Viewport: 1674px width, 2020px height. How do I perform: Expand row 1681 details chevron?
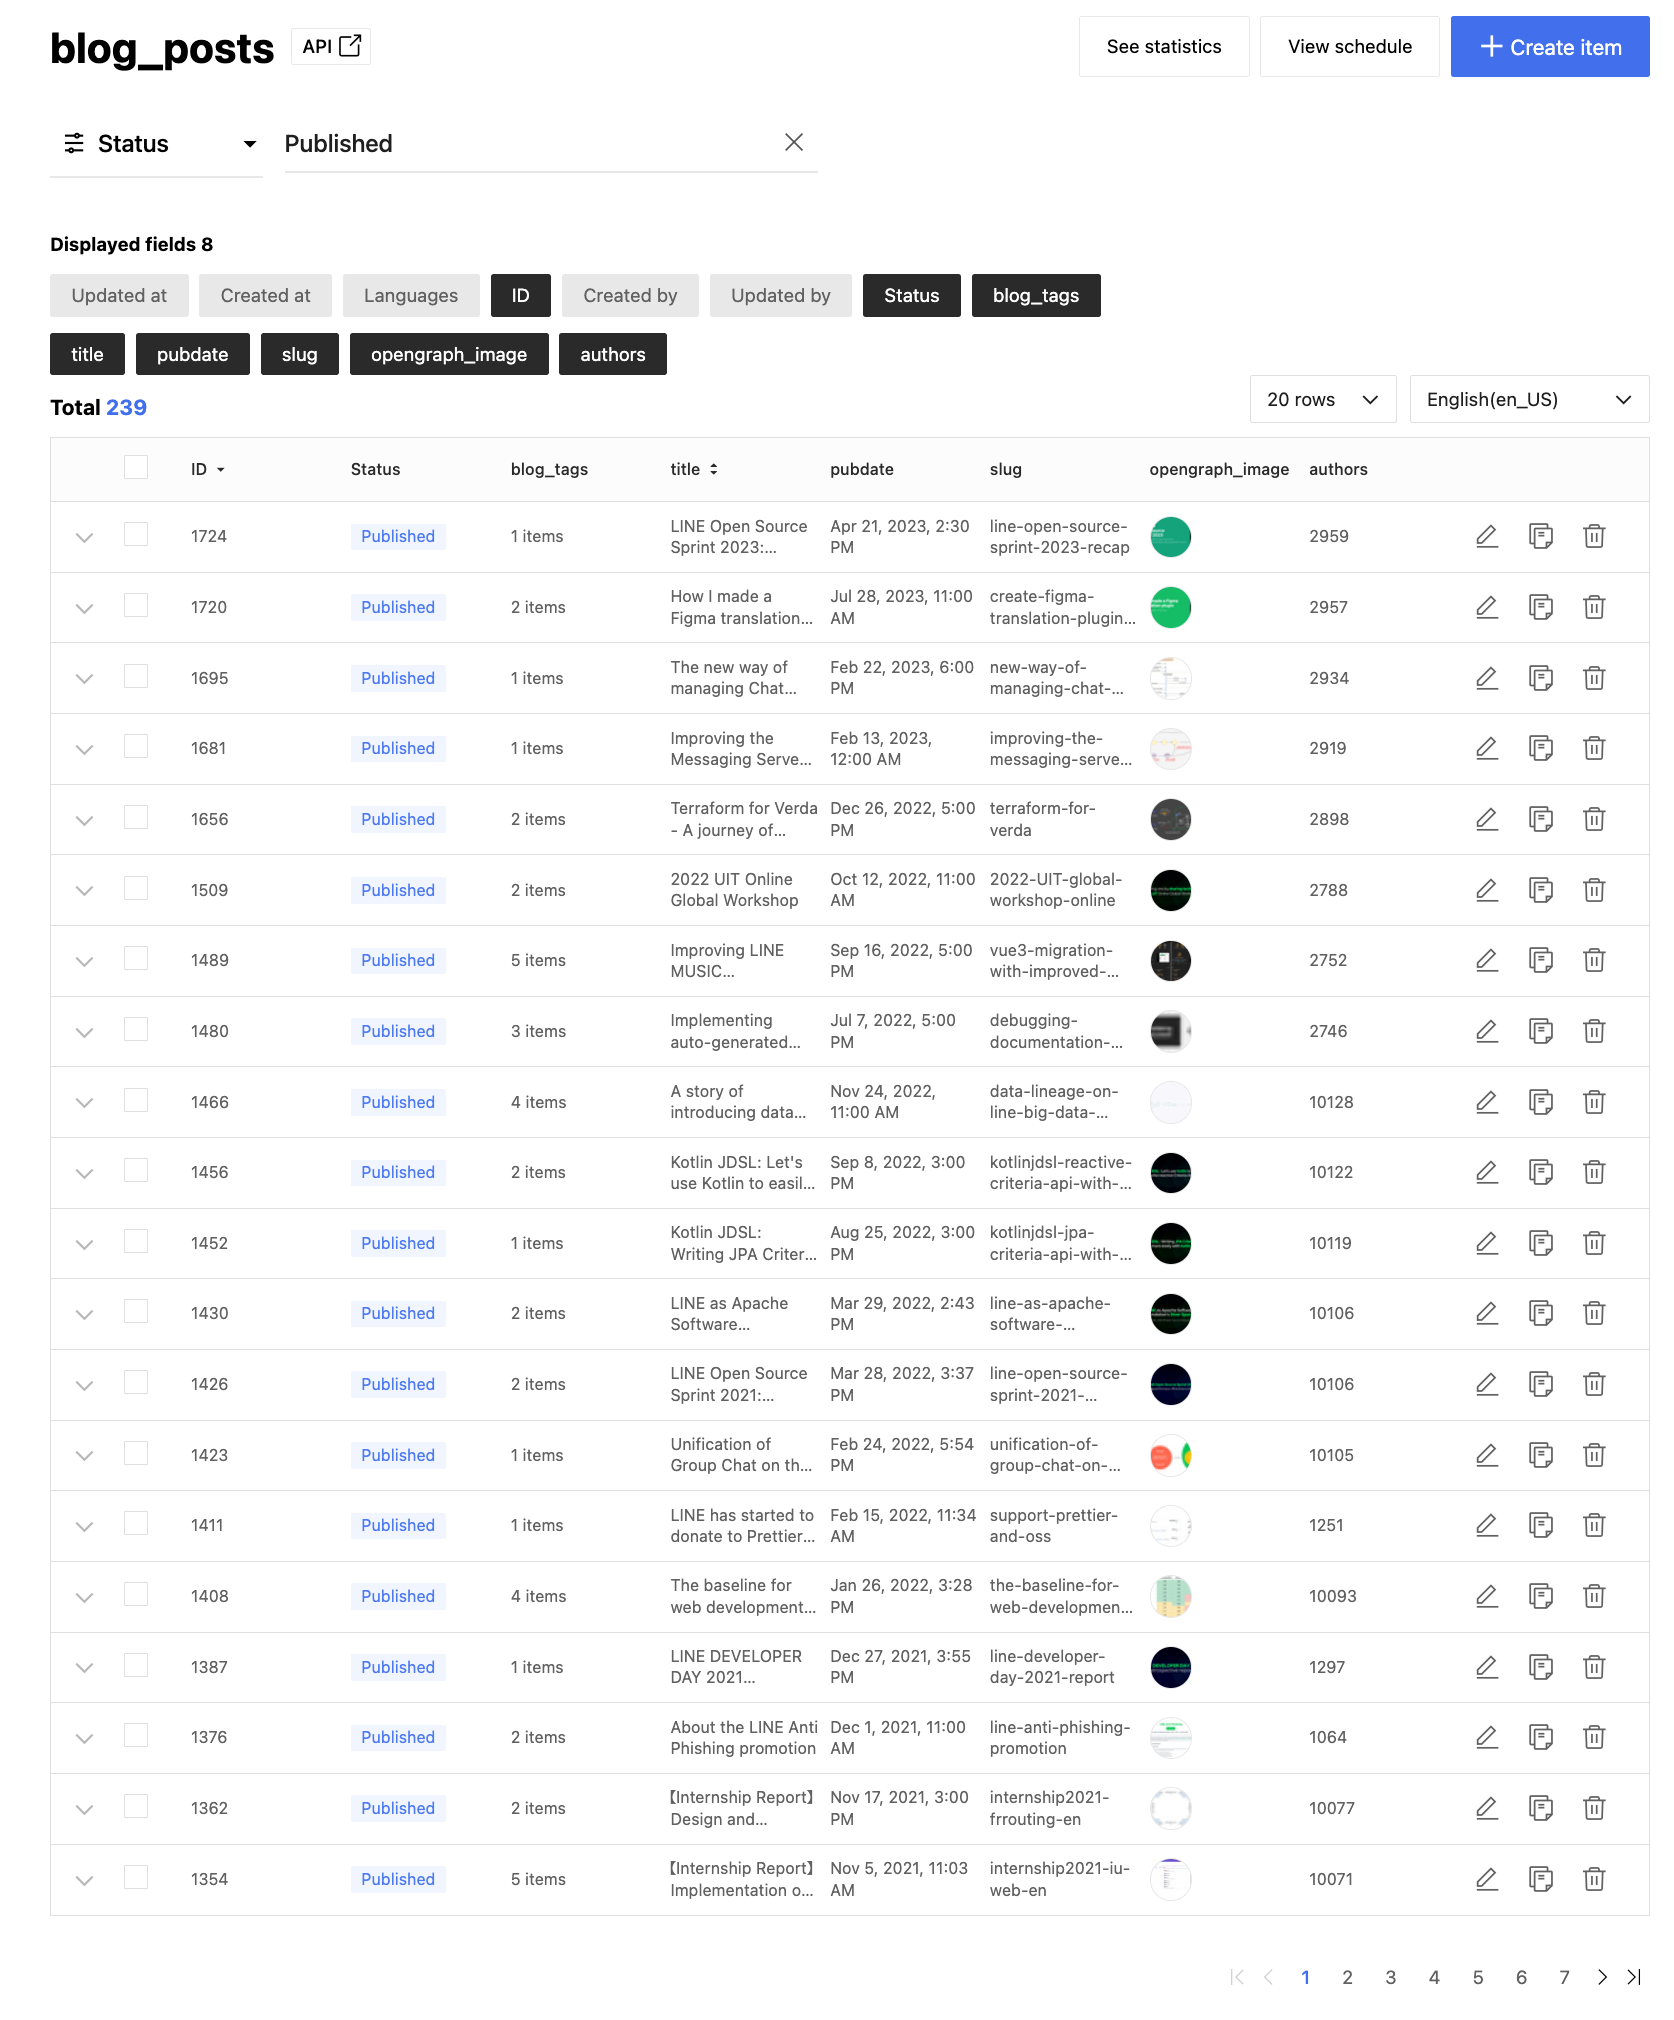pos(85,749)
